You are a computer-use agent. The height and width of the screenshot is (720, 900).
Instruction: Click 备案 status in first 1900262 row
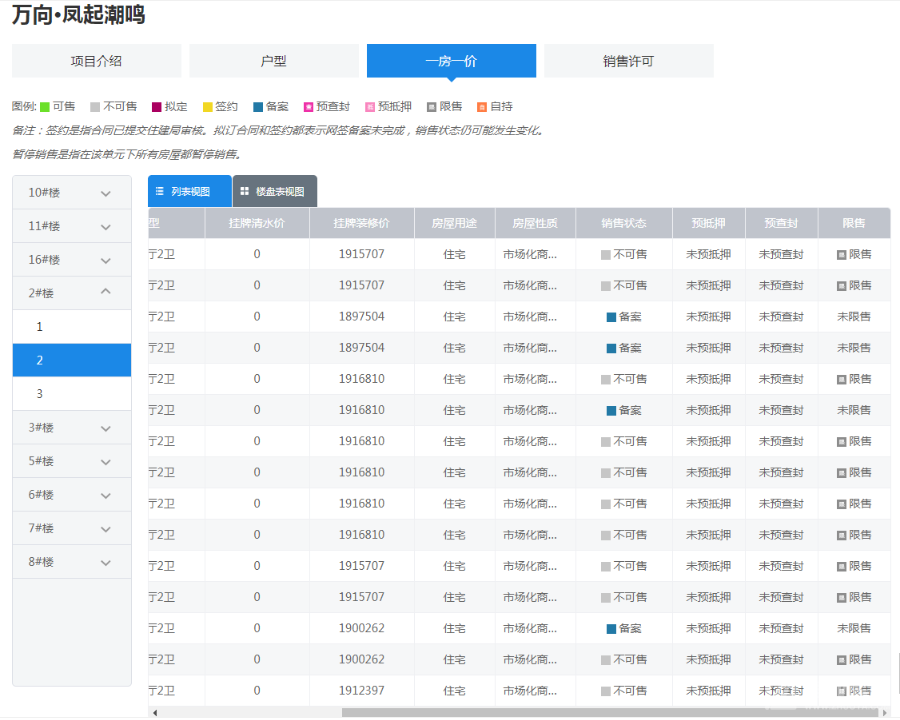click(x=624, y=629)
